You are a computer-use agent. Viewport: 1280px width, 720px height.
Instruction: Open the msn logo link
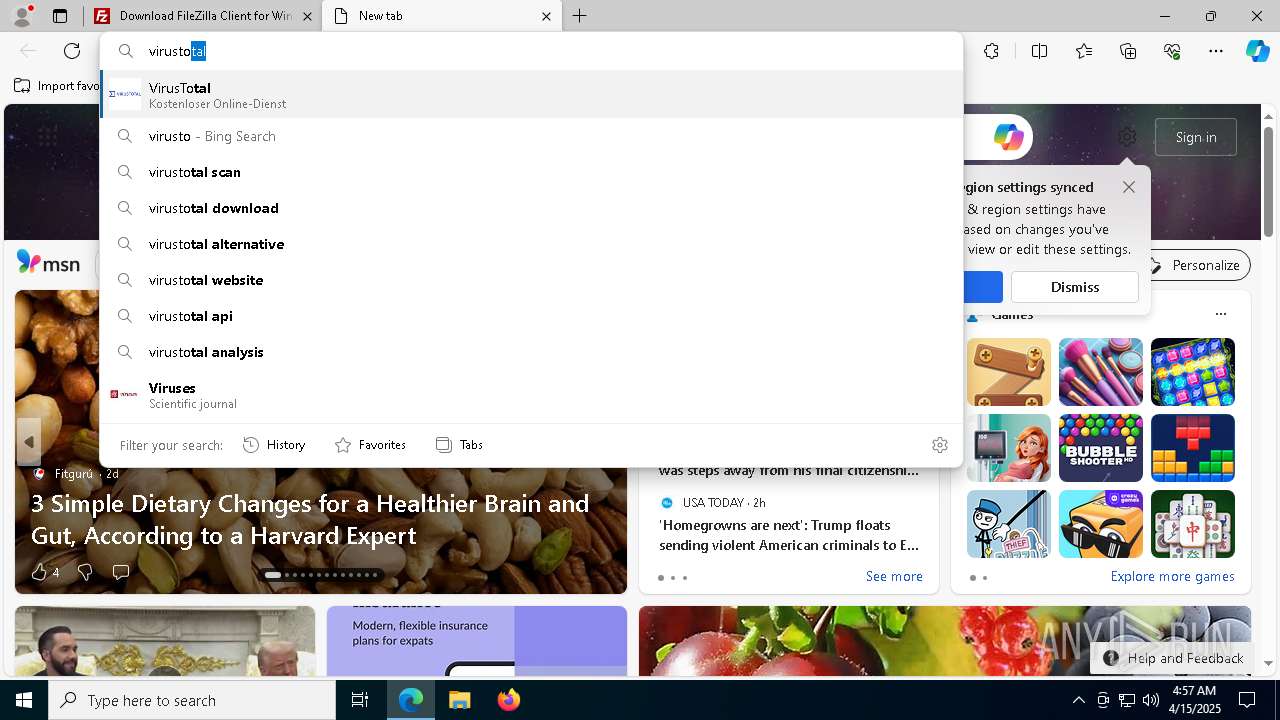point(48,263)
